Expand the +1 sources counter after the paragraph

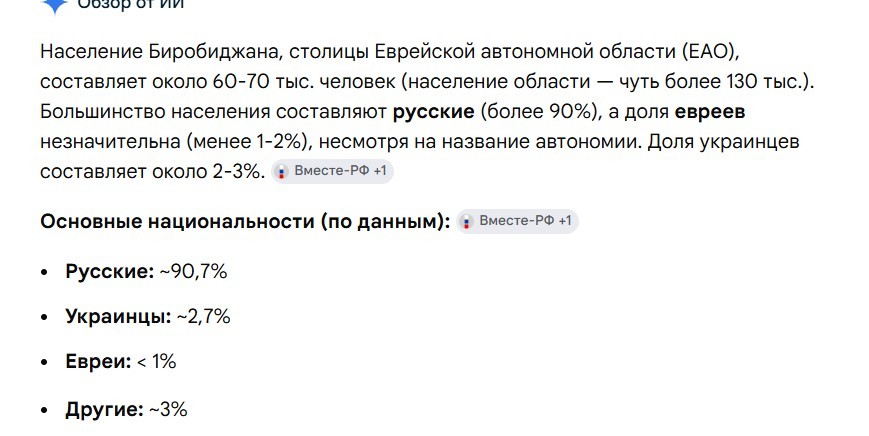pos(380,171)
